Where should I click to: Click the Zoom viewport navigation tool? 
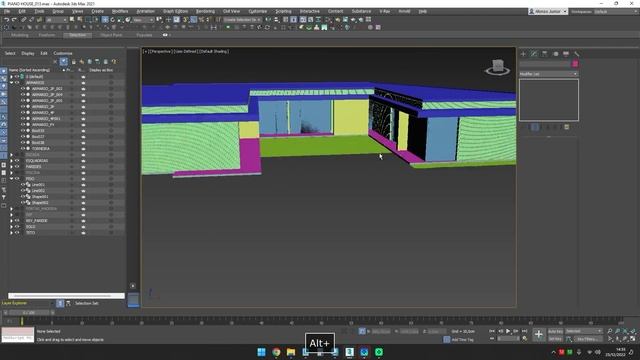(610, 331)
